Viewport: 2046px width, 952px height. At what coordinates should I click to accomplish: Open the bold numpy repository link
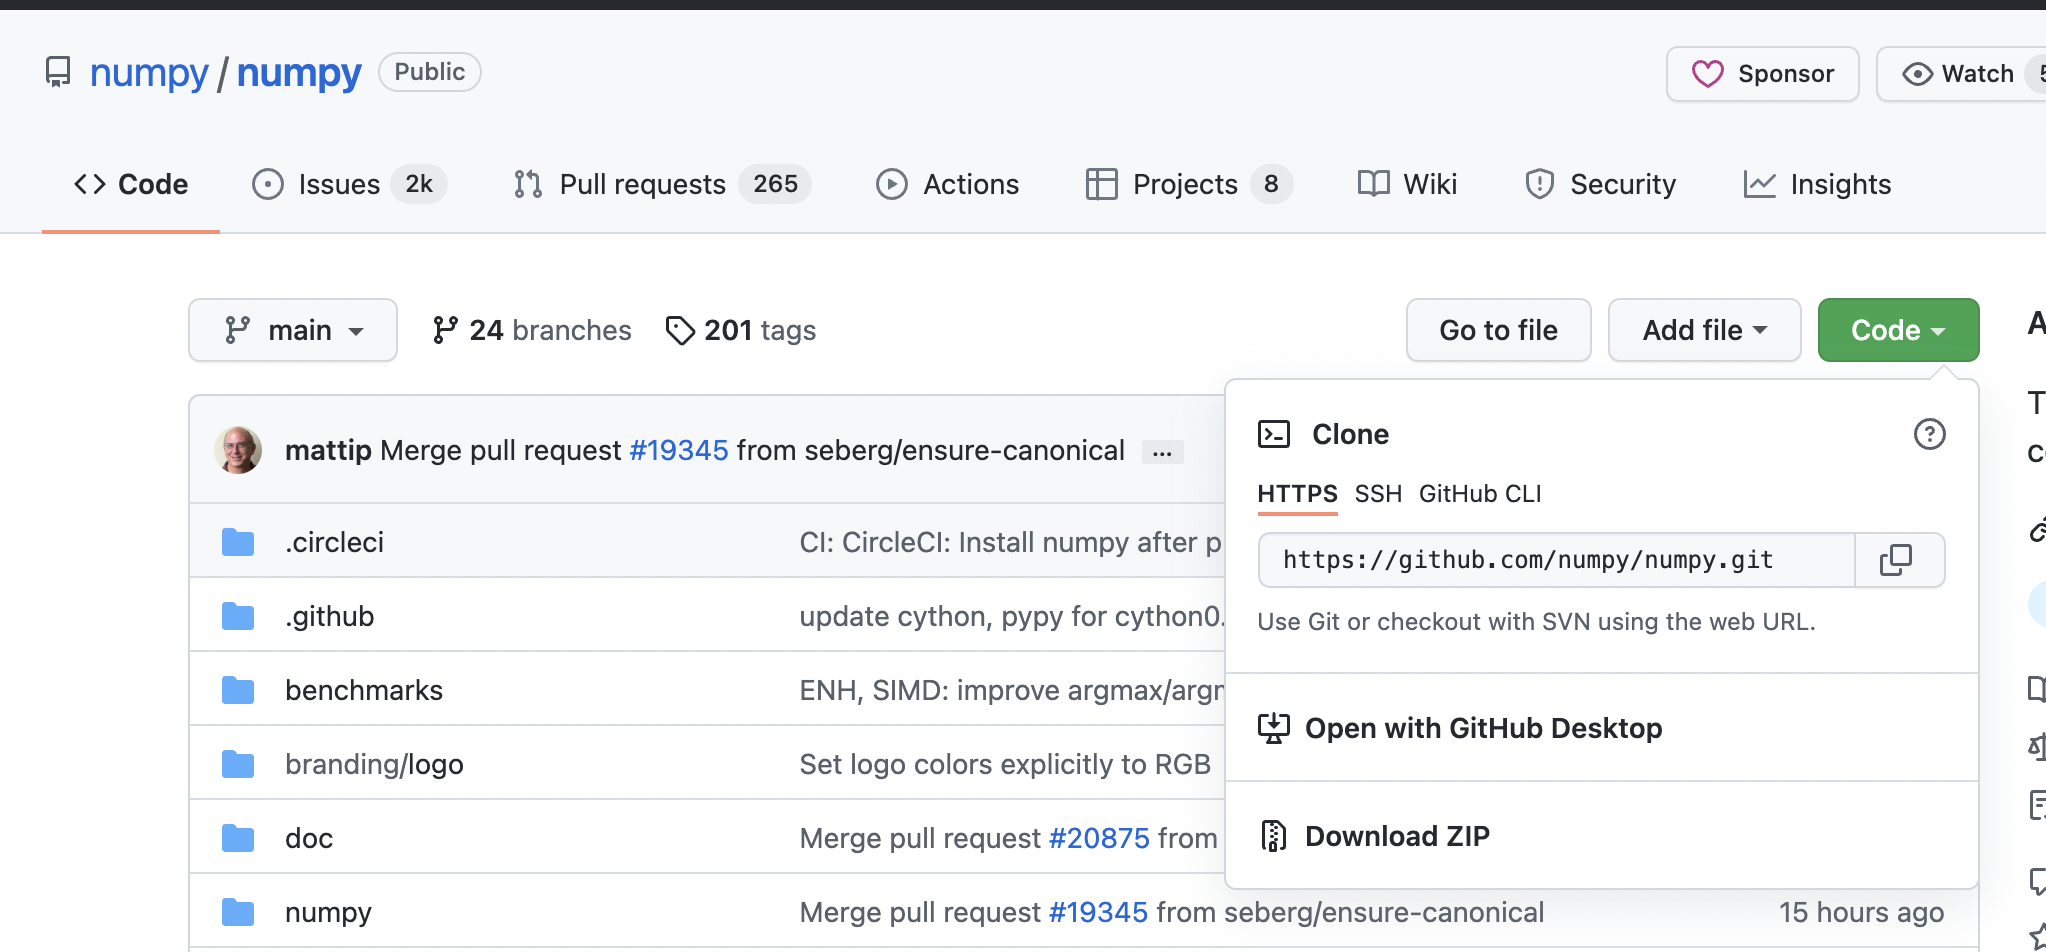pos(299,73)
